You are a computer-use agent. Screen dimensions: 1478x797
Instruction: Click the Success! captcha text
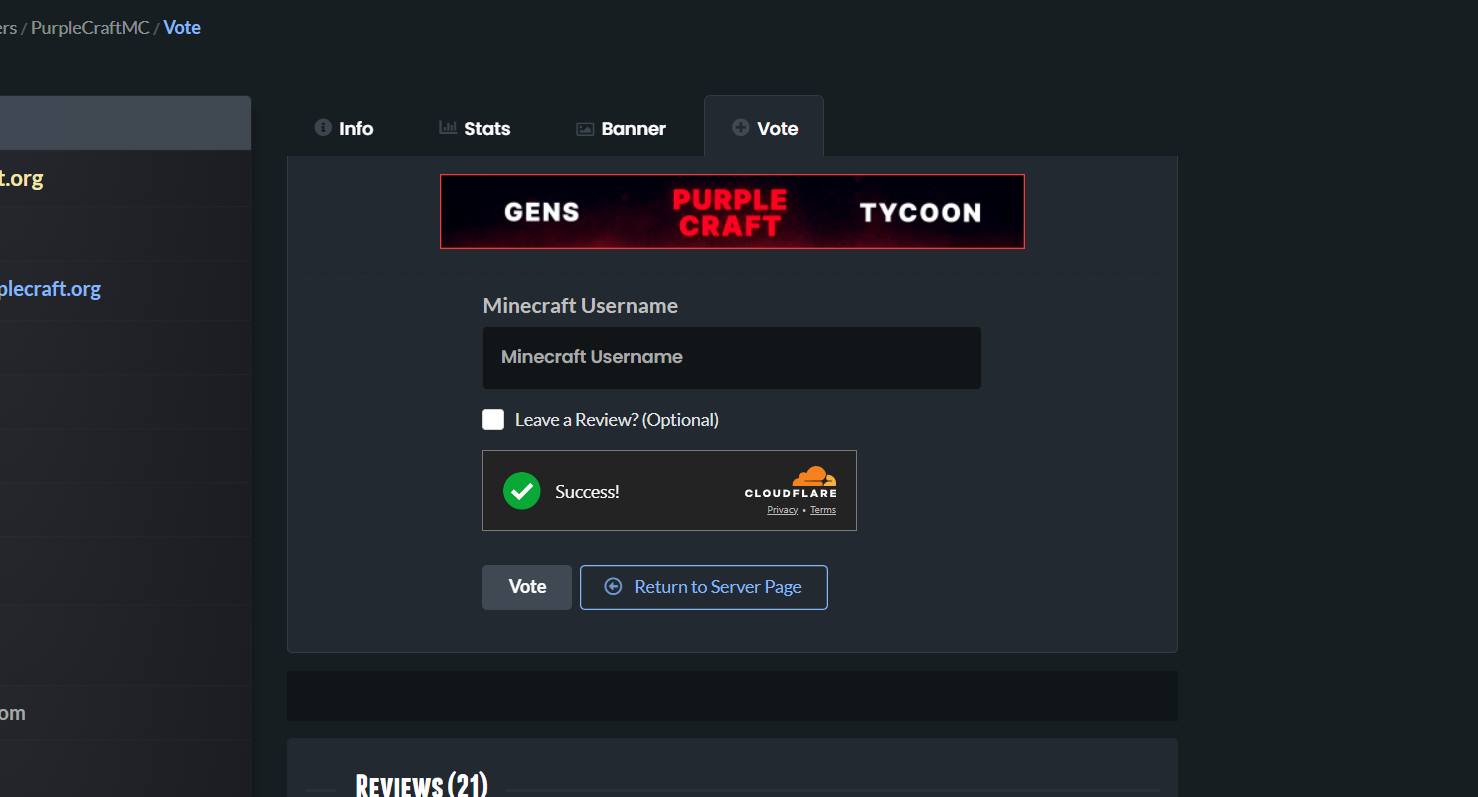click(x=587, y=491)
